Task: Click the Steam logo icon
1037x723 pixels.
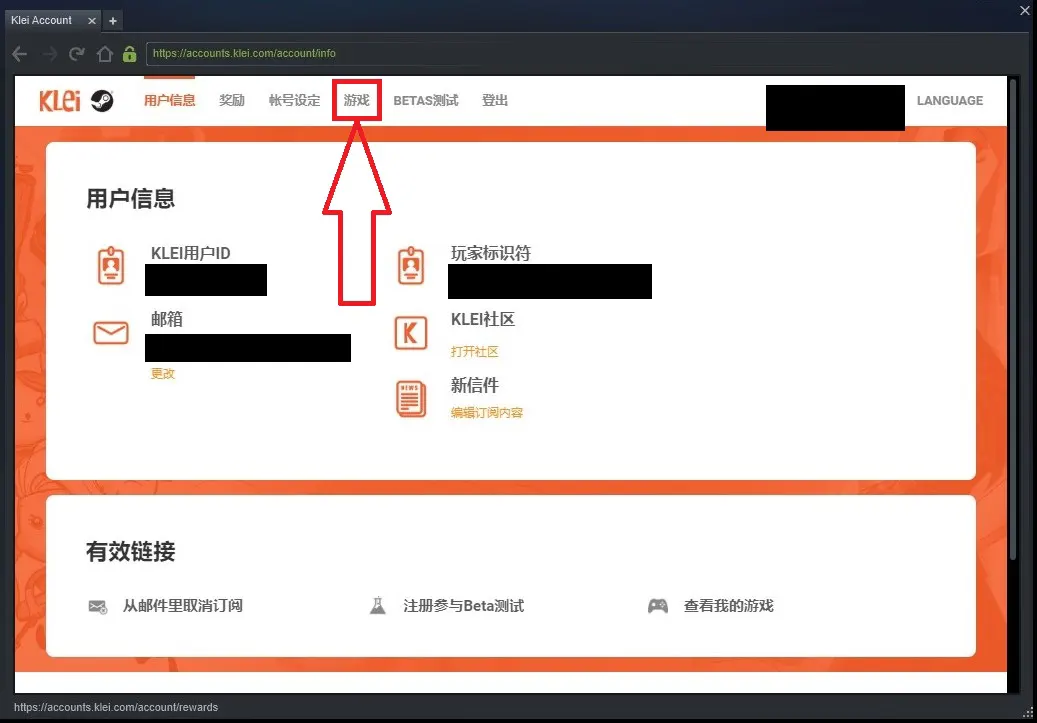Action: click(102, 101)
